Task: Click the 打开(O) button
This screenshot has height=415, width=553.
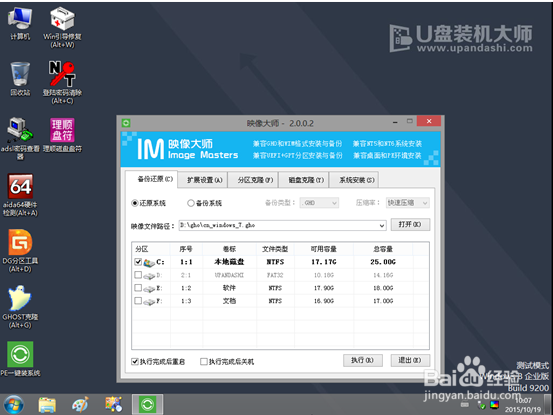Action: point(410,225)
